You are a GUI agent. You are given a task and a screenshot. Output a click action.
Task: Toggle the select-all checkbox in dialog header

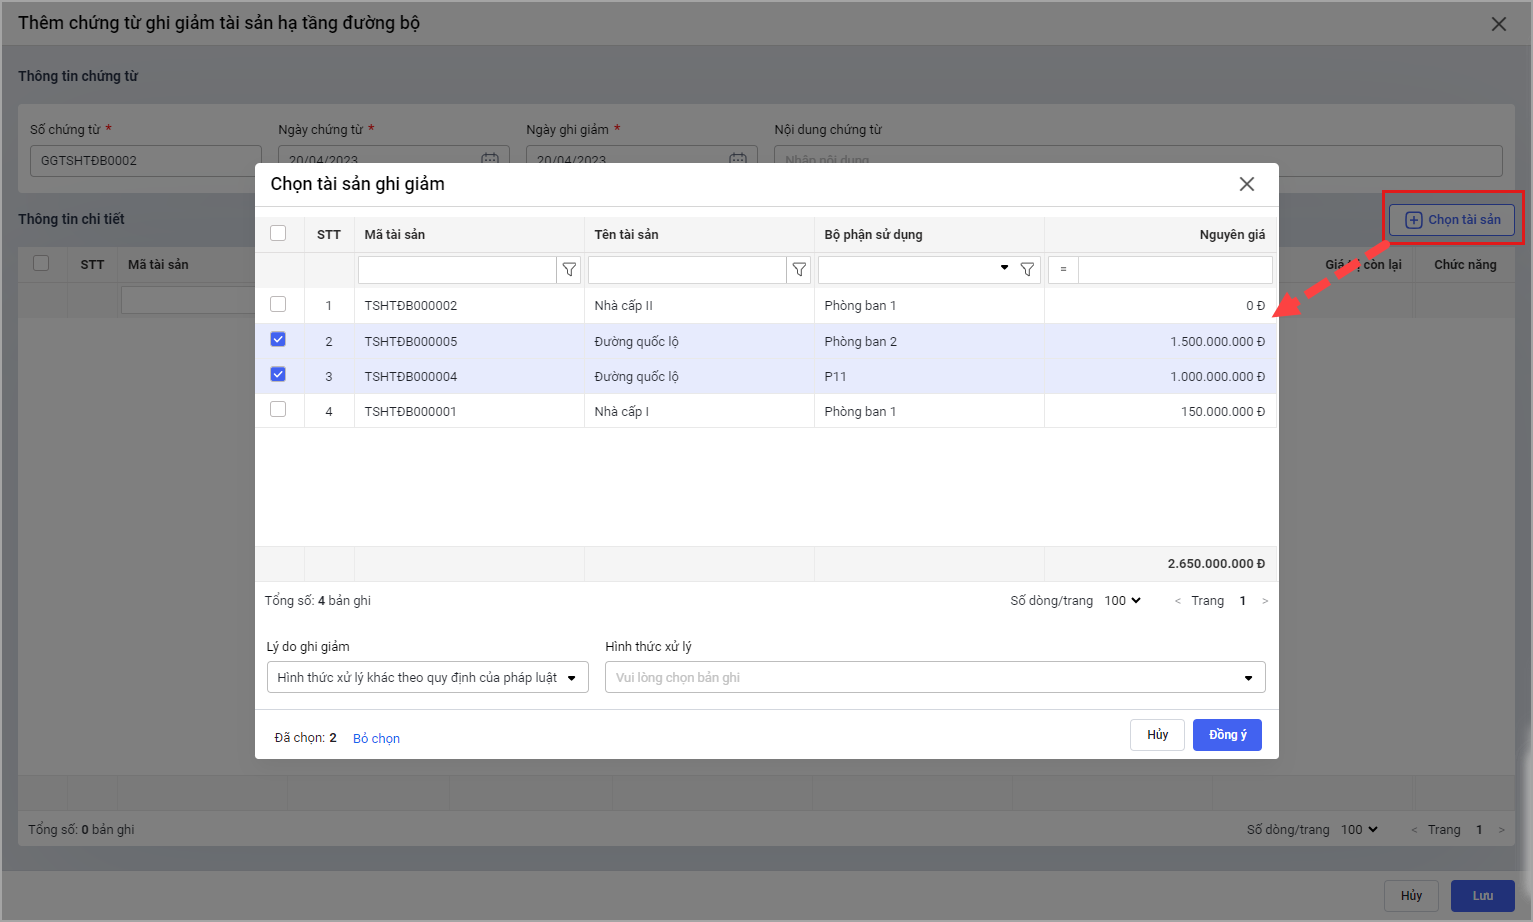point(278,234)
